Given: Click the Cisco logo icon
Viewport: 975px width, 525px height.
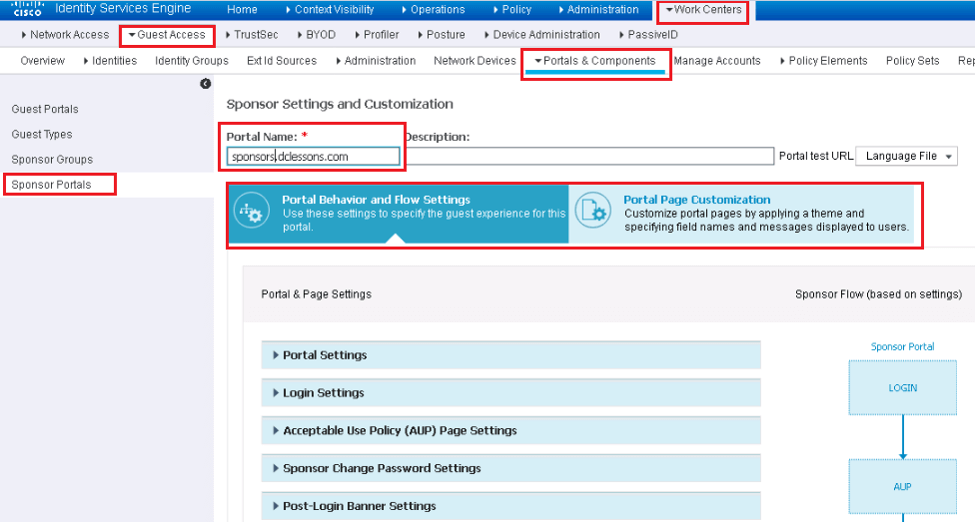Looking at the screenshot, I should tap(27, 9).
